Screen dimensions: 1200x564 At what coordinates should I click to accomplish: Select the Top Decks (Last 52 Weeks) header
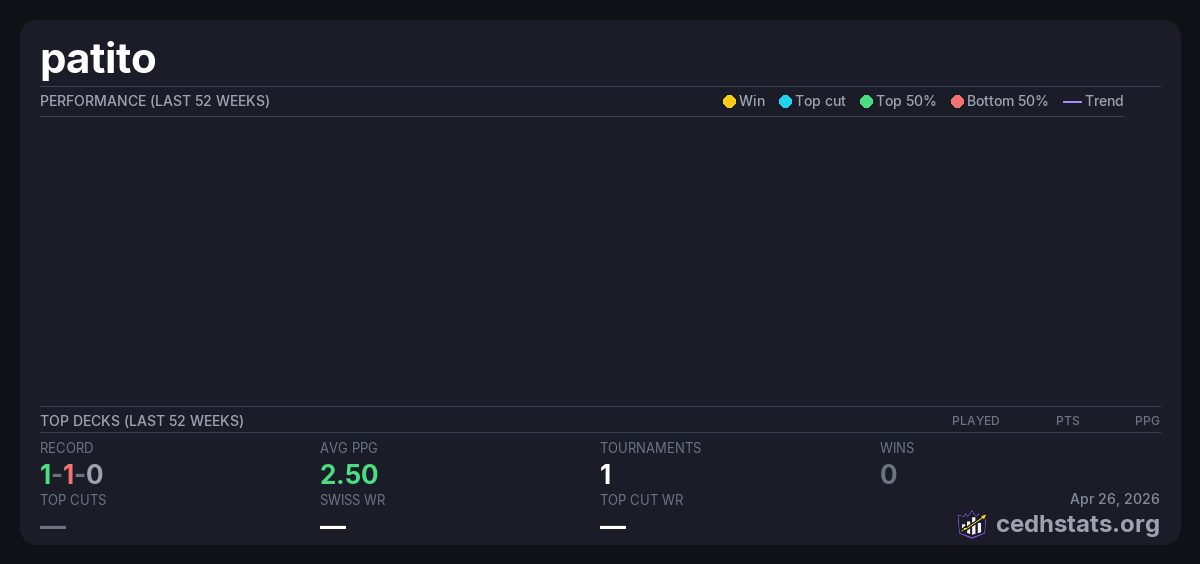pos(142,421)
